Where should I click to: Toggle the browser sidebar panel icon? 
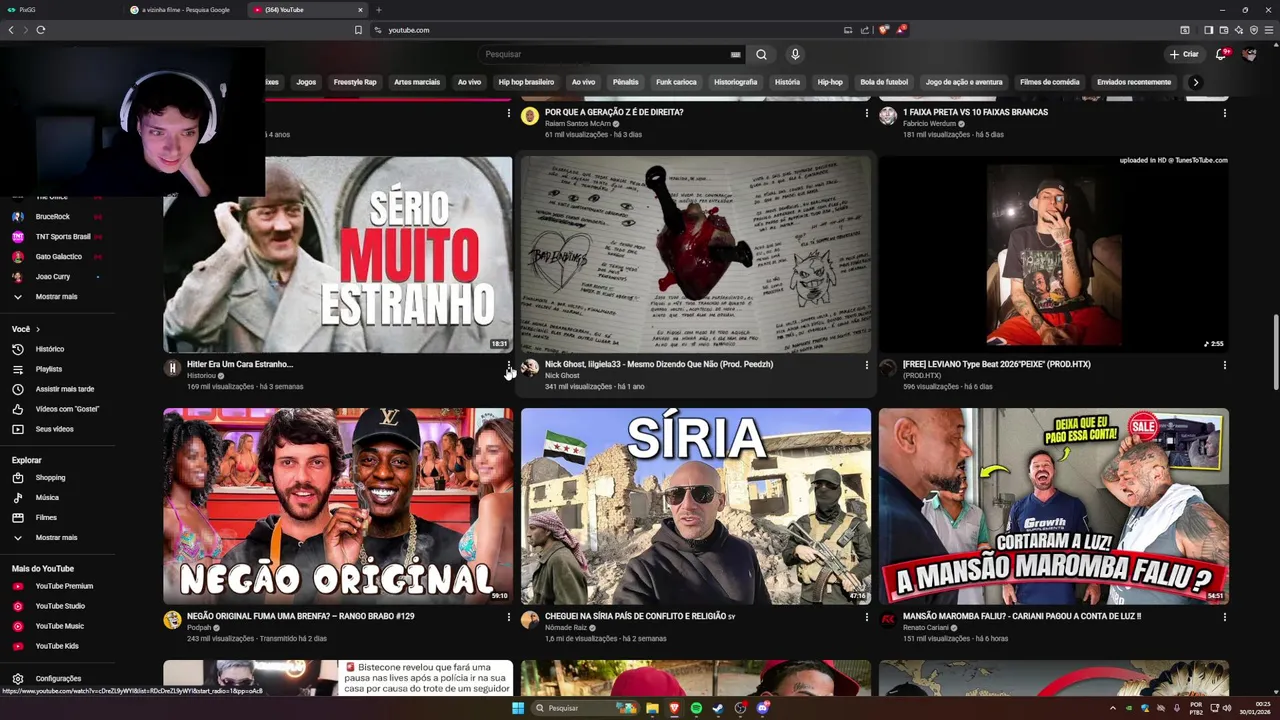[1208, 30]
